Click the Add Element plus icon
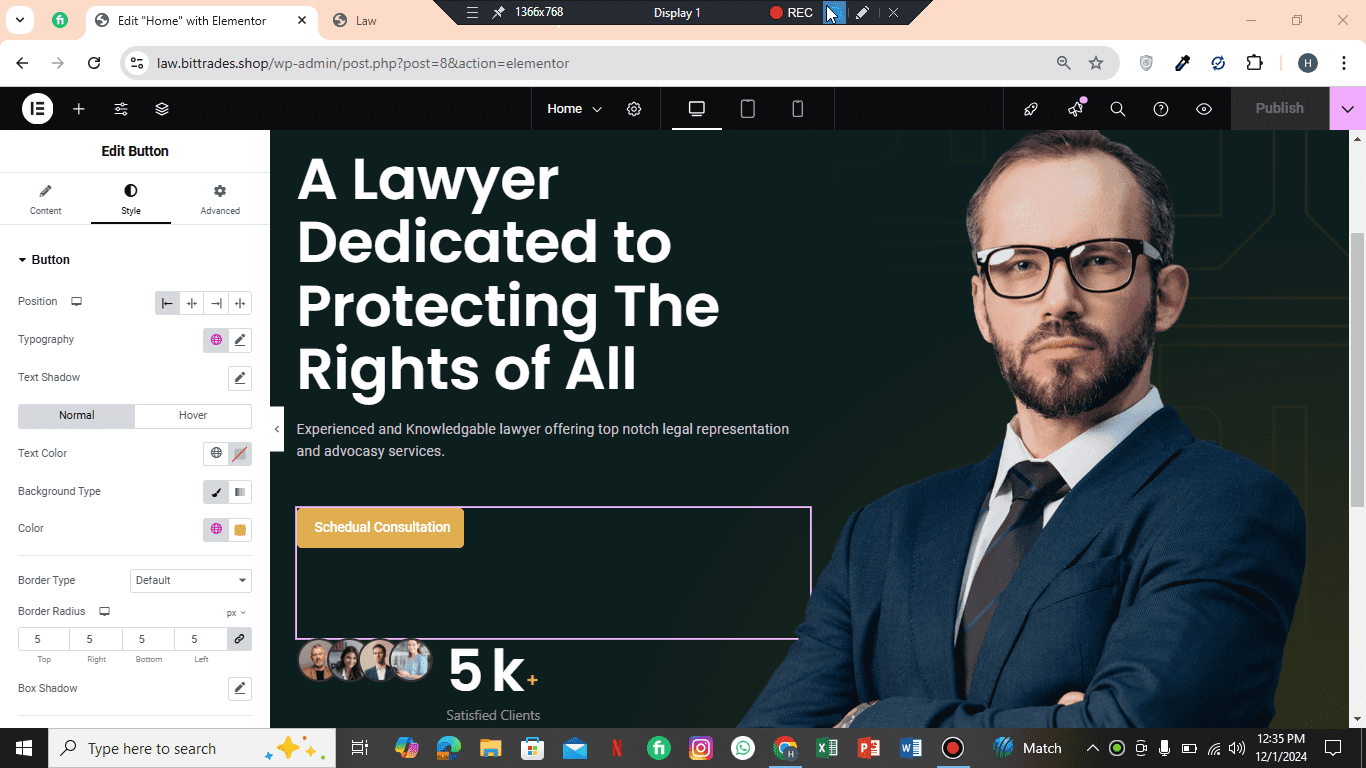 click(79, 109)
